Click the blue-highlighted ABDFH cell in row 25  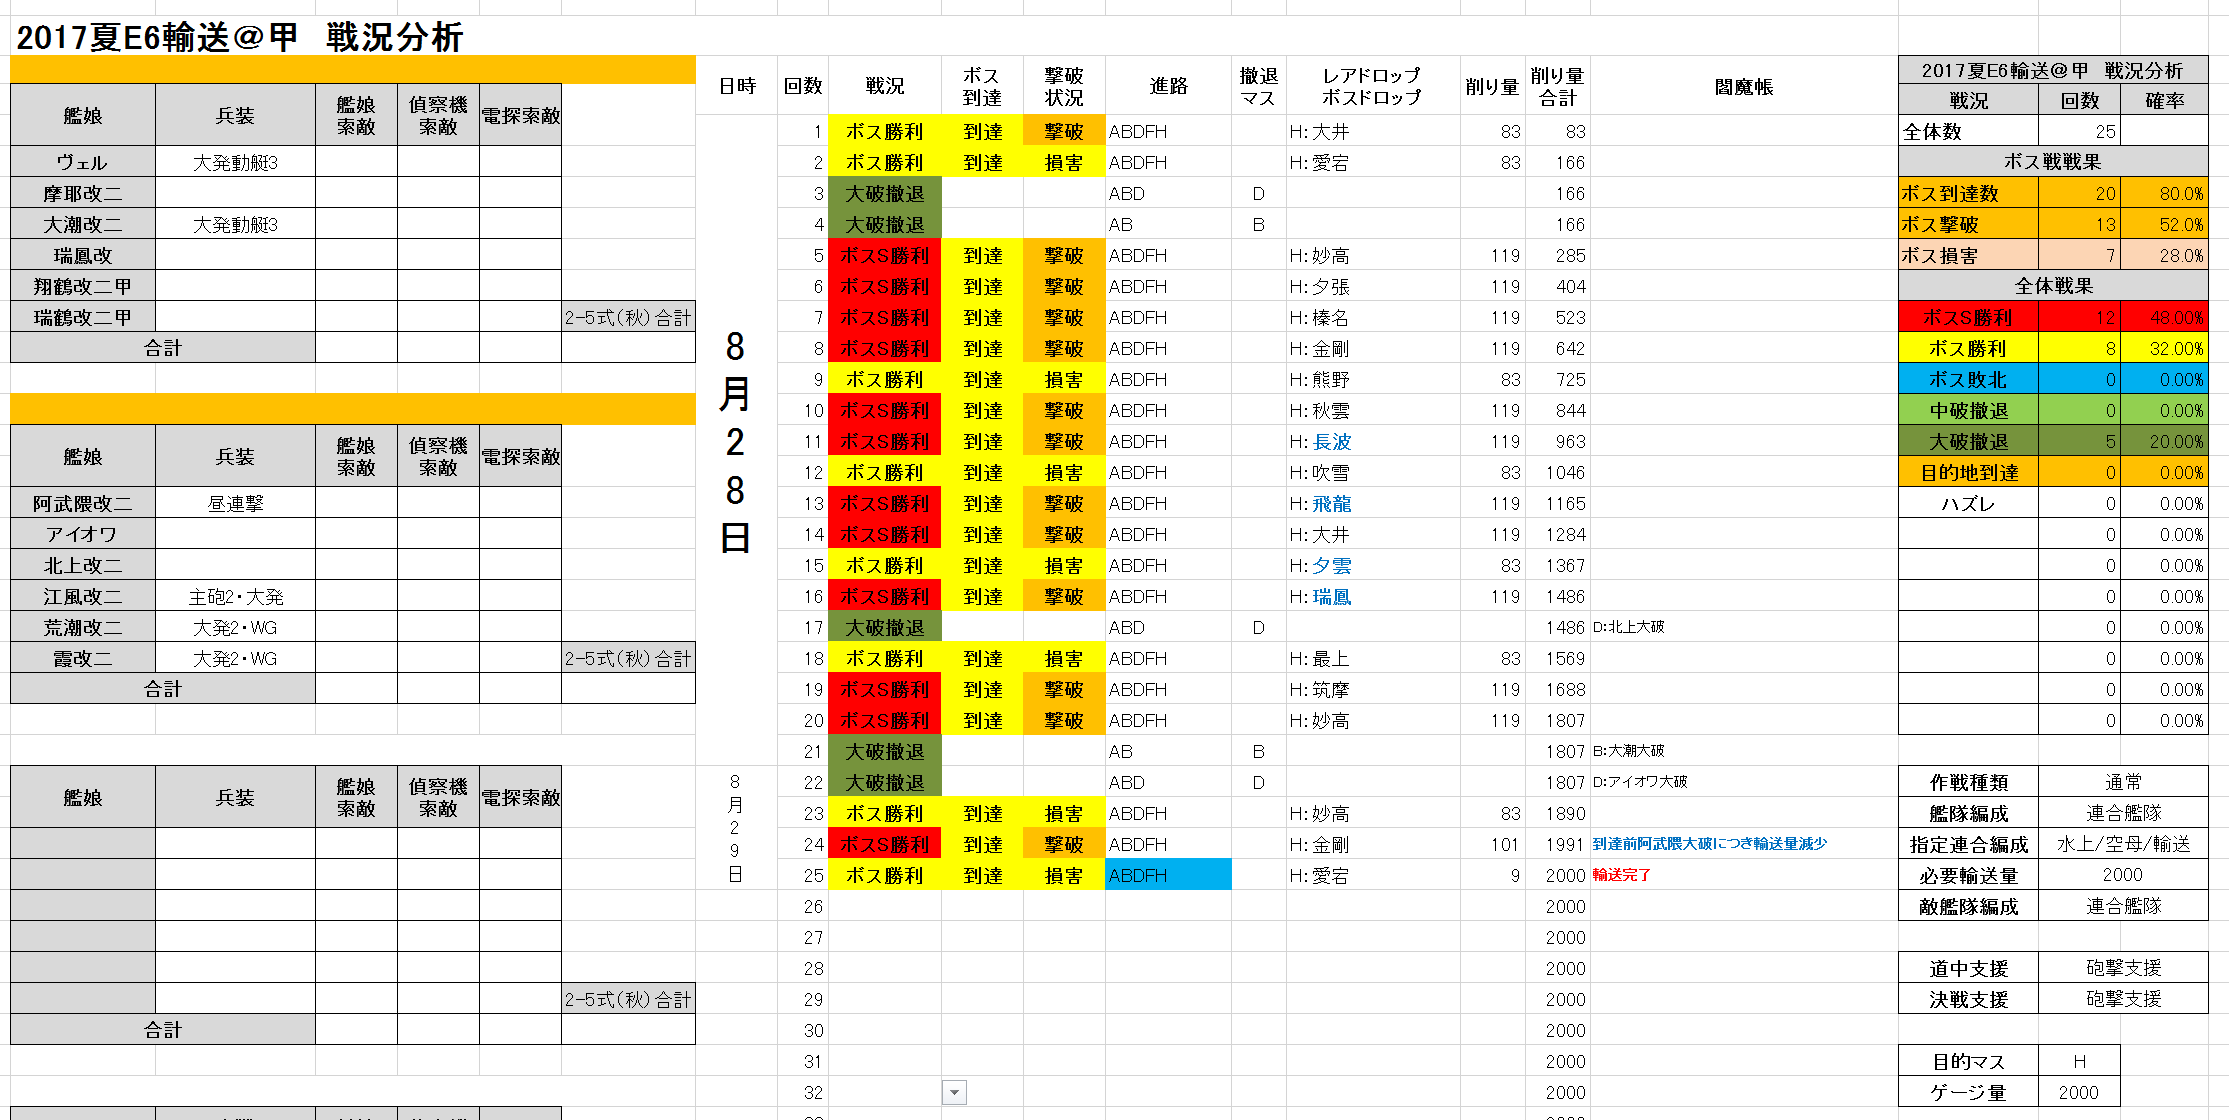(x=1167, y=875)
